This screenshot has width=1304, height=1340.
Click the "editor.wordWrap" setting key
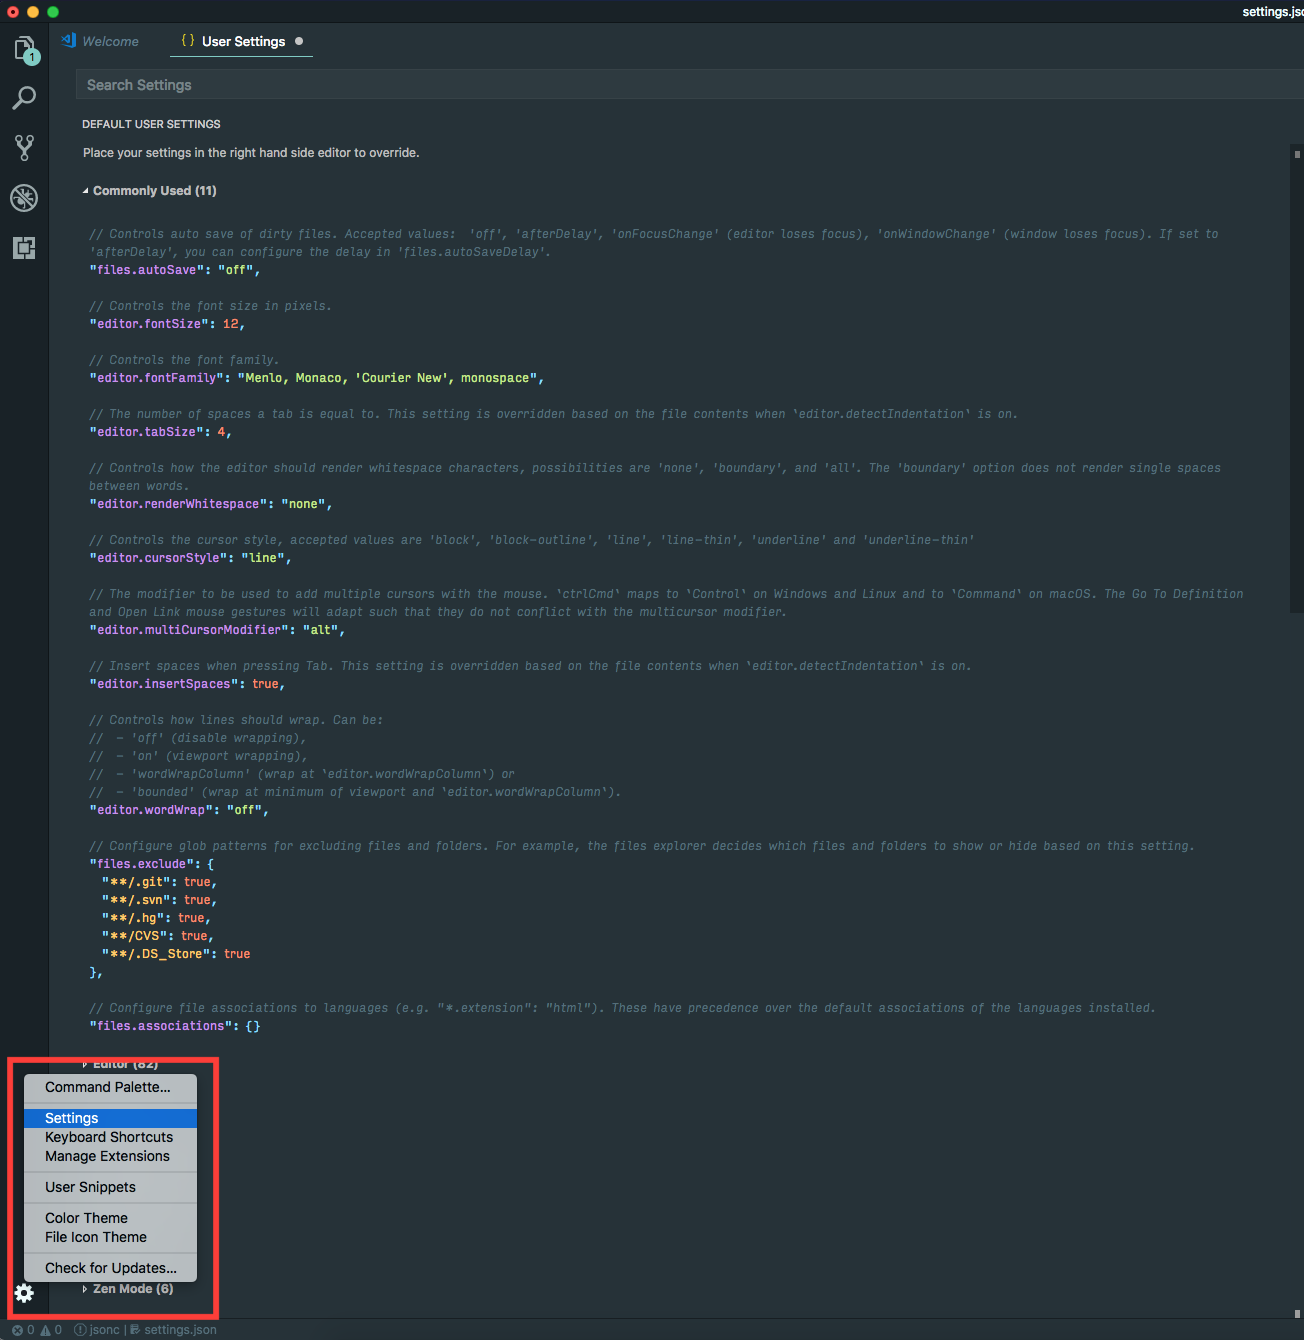(x=151, y=810)
